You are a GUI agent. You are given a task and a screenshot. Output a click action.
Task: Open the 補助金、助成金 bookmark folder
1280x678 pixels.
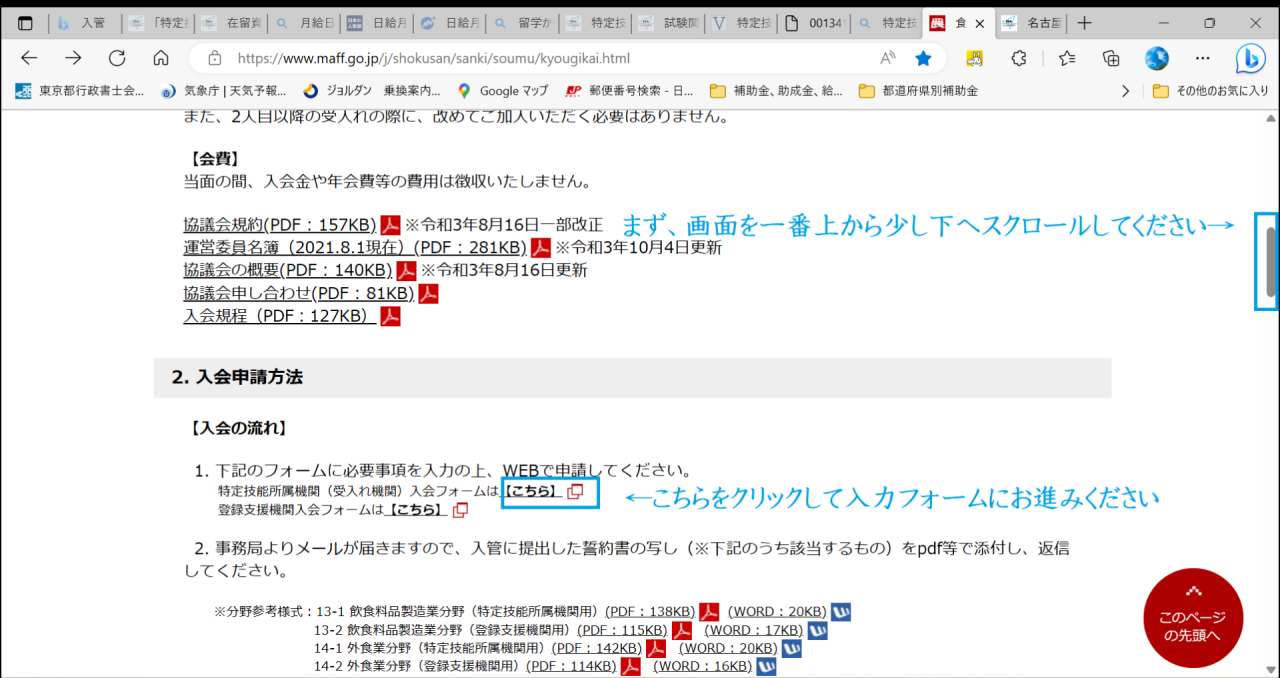tap(776, 91)
